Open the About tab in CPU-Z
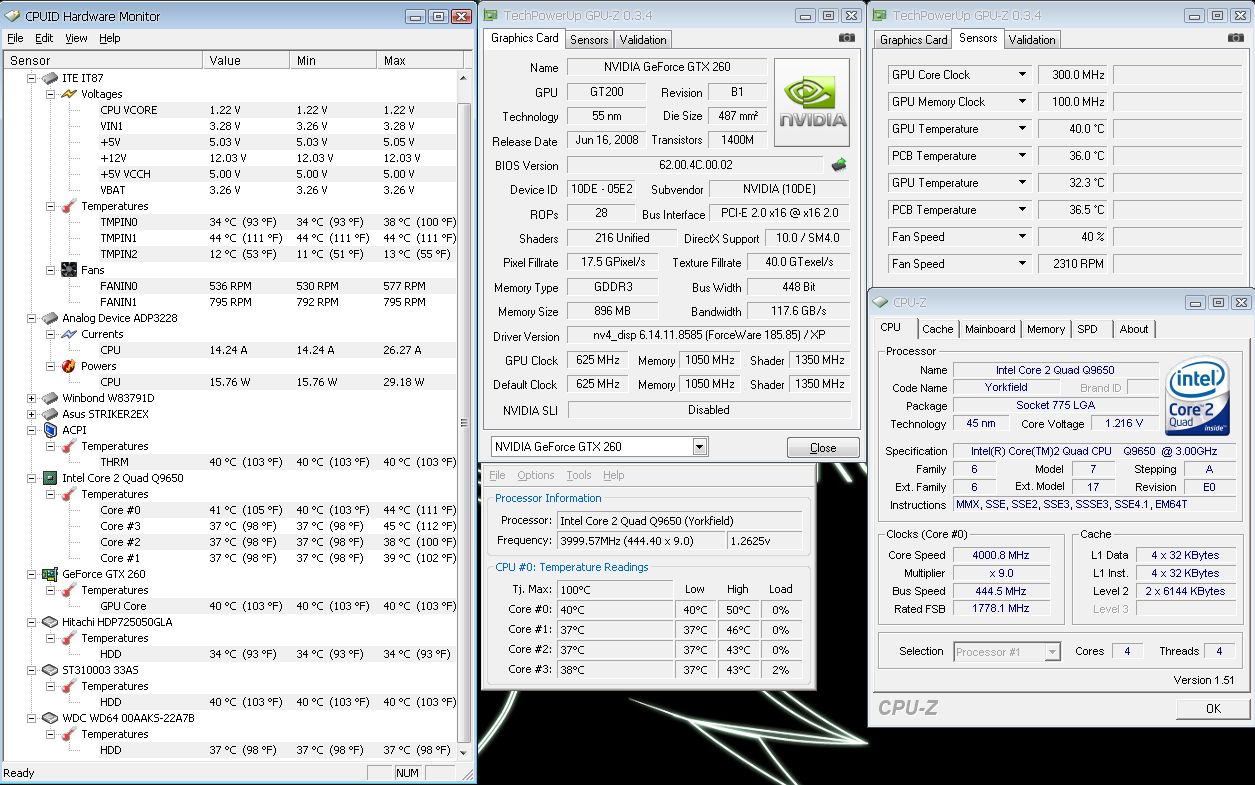Screen dimensions: 1255x785 tap(1134, 329)
